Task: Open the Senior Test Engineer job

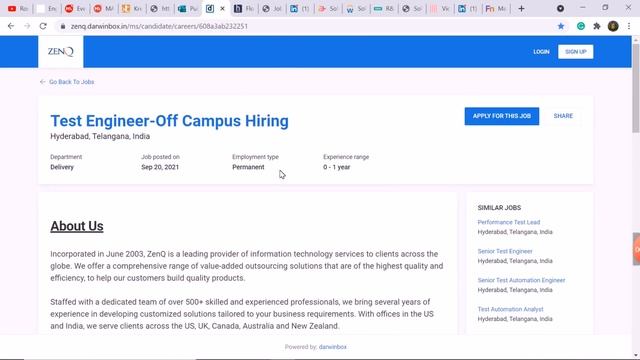Action: click(x=505, y=251)
